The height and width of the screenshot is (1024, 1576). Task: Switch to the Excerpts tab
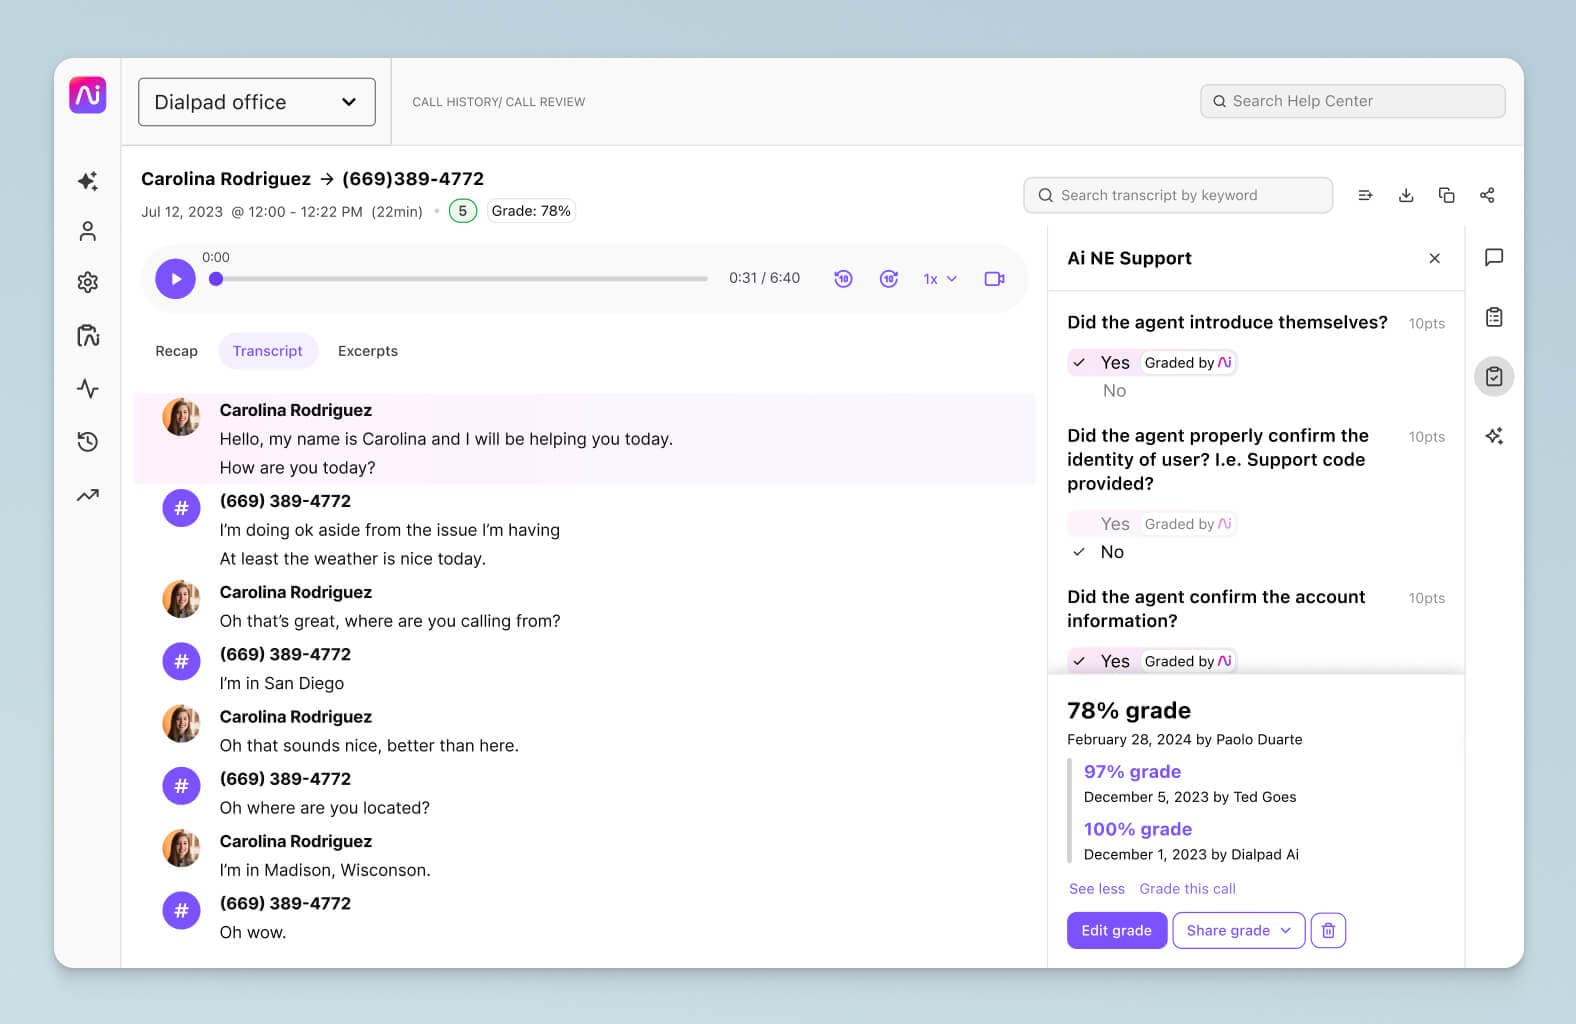coord(368,351)
